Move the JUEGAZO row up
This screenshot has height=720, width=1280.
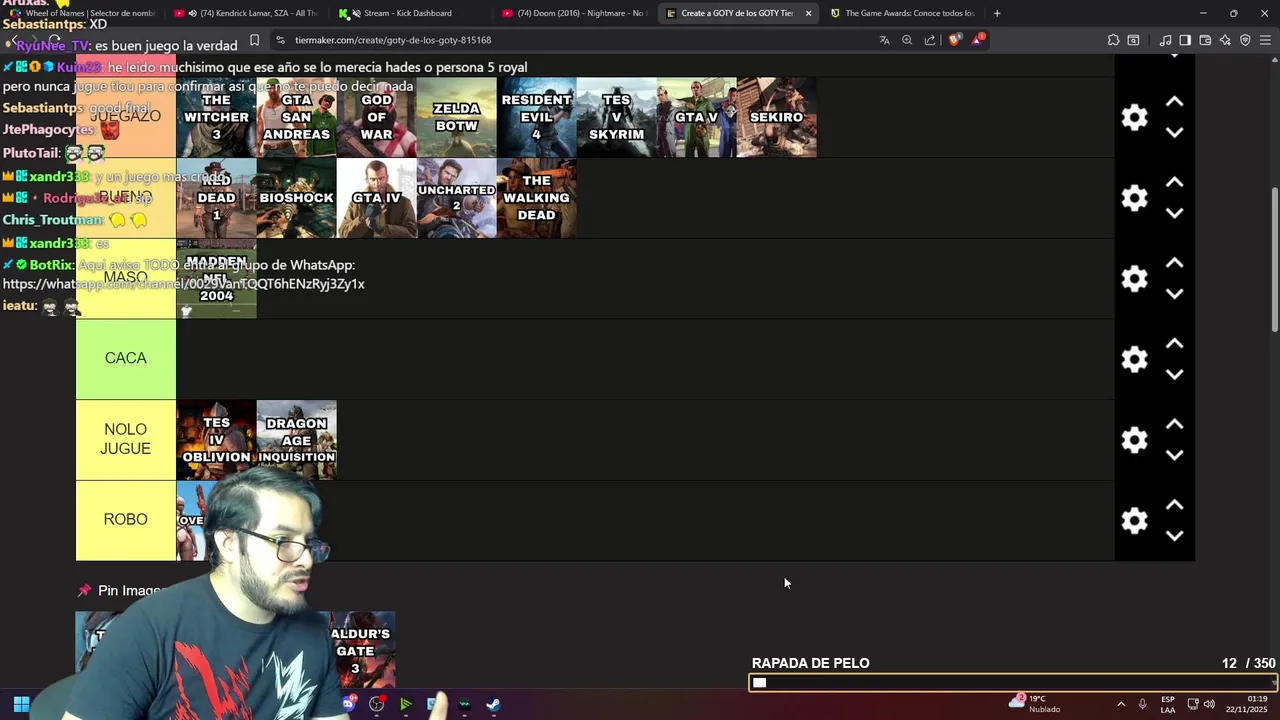pyautogui.click(x=1175, y=102)
